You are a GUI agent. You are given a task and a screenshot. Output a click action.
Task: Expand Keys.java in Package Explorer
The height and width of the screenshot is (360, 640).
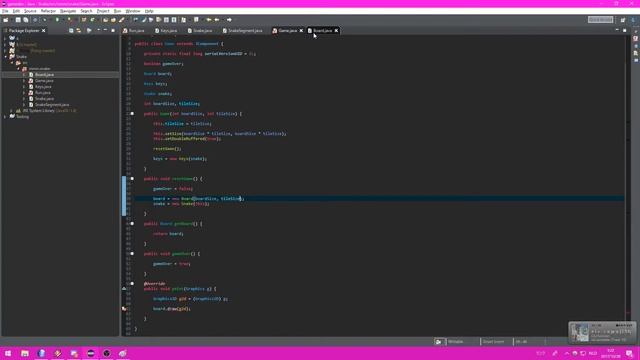pos(24,87)
